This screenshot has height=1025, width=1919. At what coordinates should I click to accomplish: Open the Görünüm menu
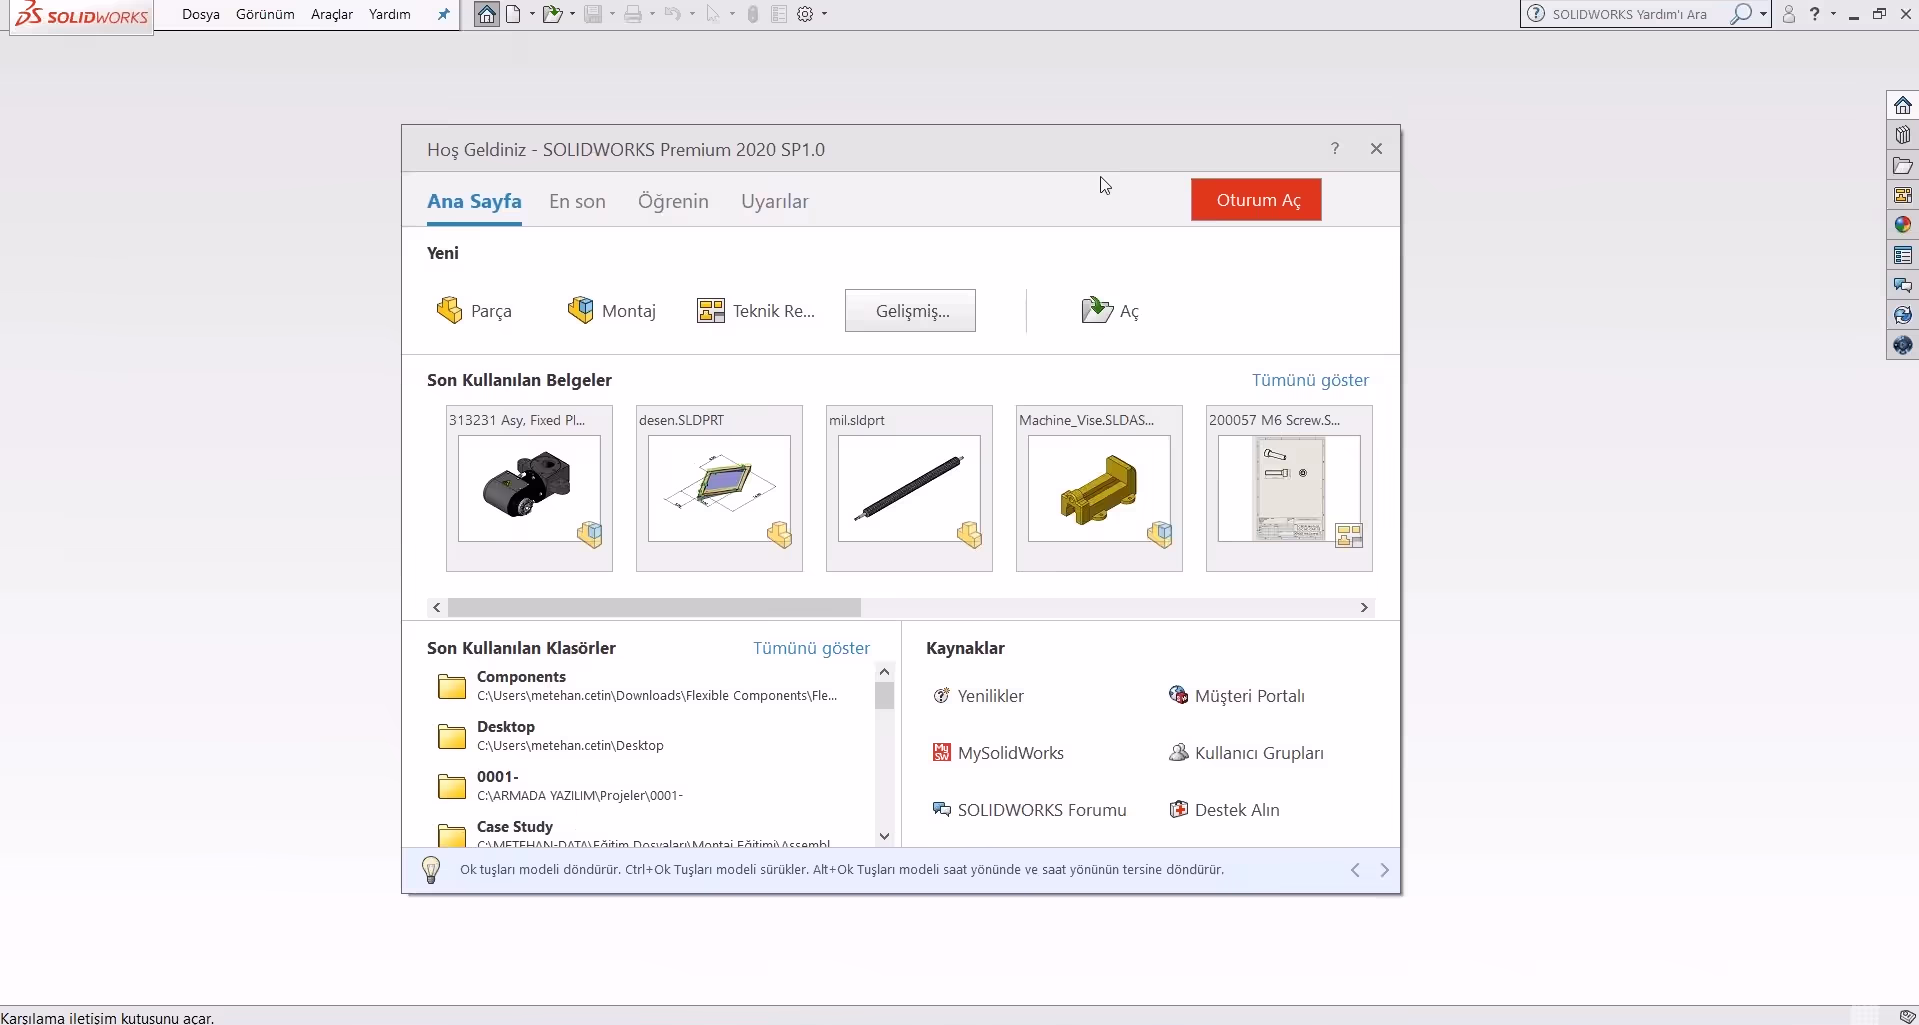point(265,14)
